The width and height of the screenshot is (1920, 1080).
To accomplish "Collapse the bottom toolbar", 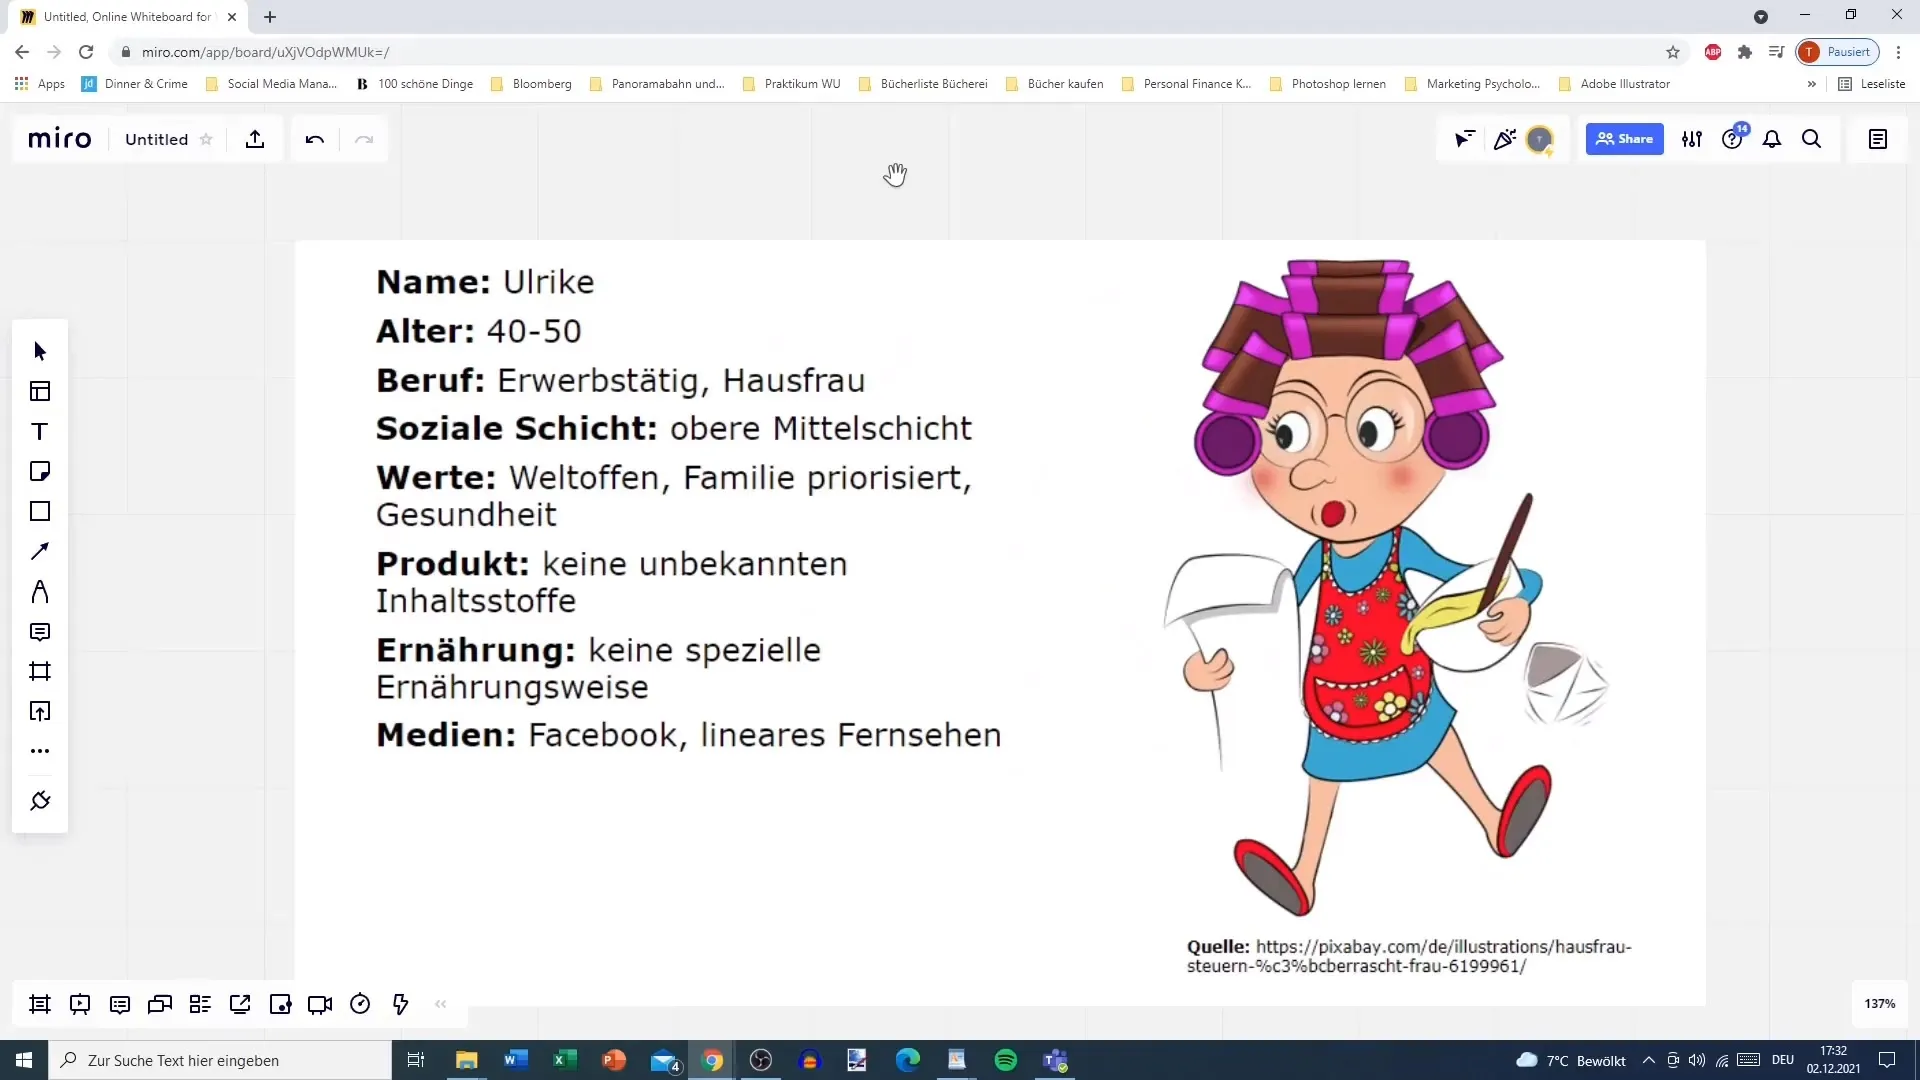I will [441, 1004].
